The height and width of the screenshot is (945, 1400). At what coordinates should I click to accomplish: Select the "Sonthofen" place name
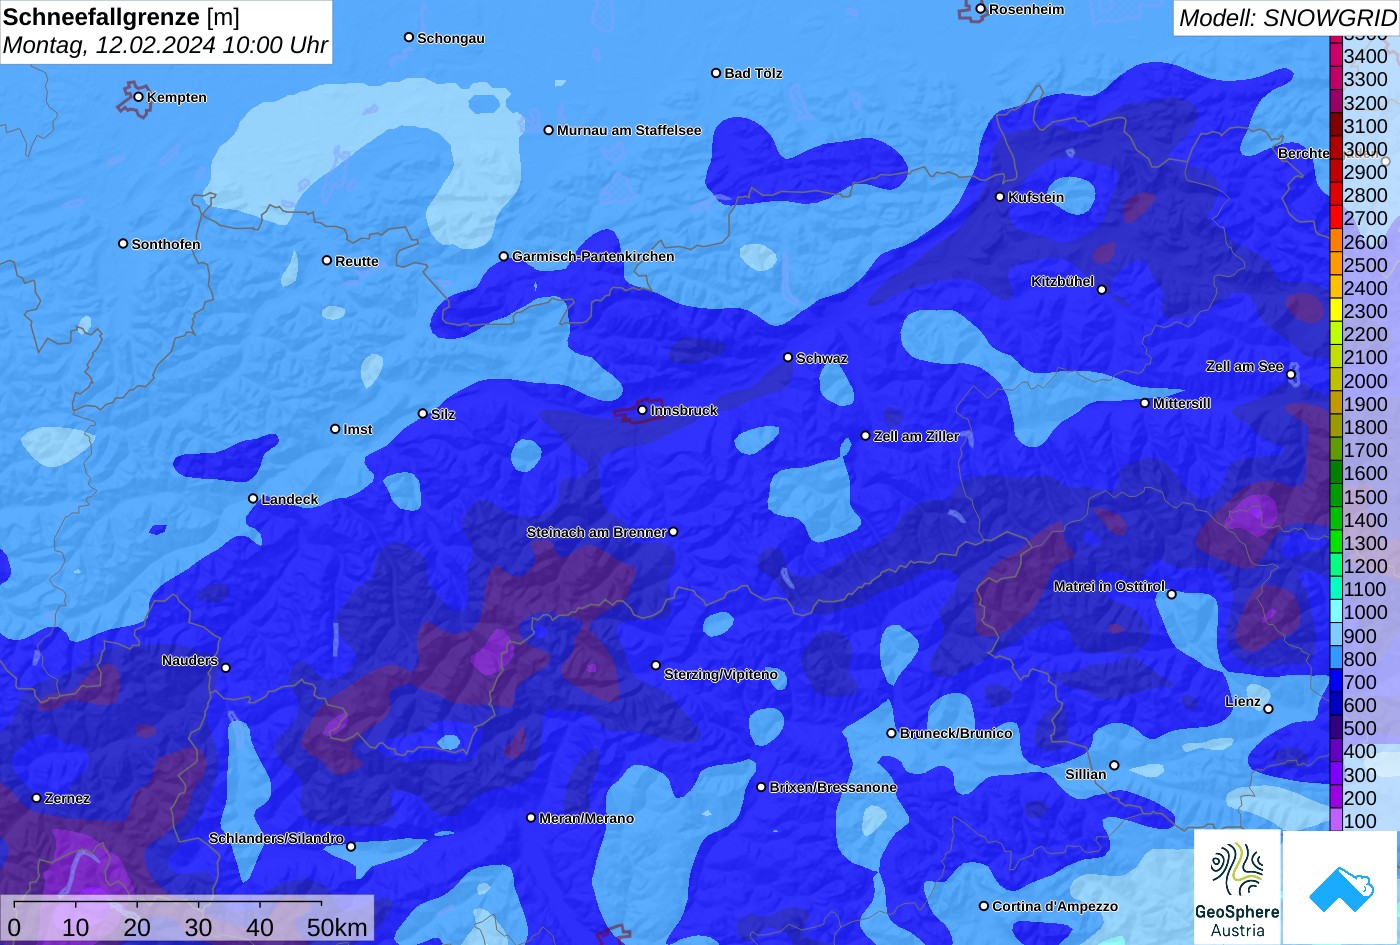[x=166, y=244]
